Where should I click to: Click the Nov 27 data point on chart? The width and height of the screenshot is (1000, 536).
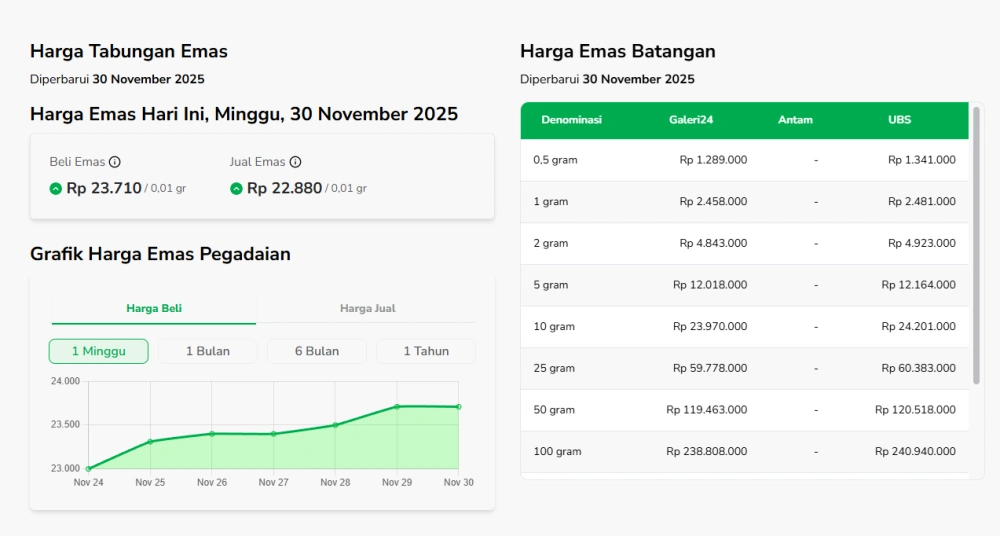[274, 434]
